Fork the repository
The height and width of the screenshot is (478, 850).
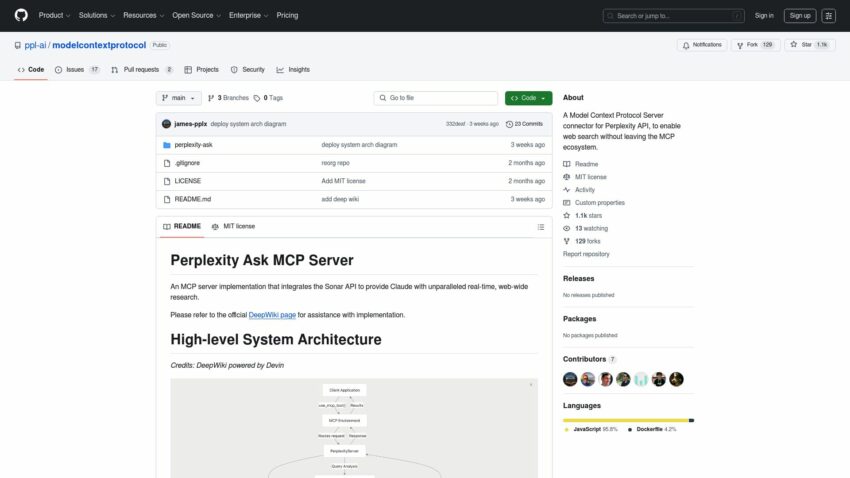point(756,45)
